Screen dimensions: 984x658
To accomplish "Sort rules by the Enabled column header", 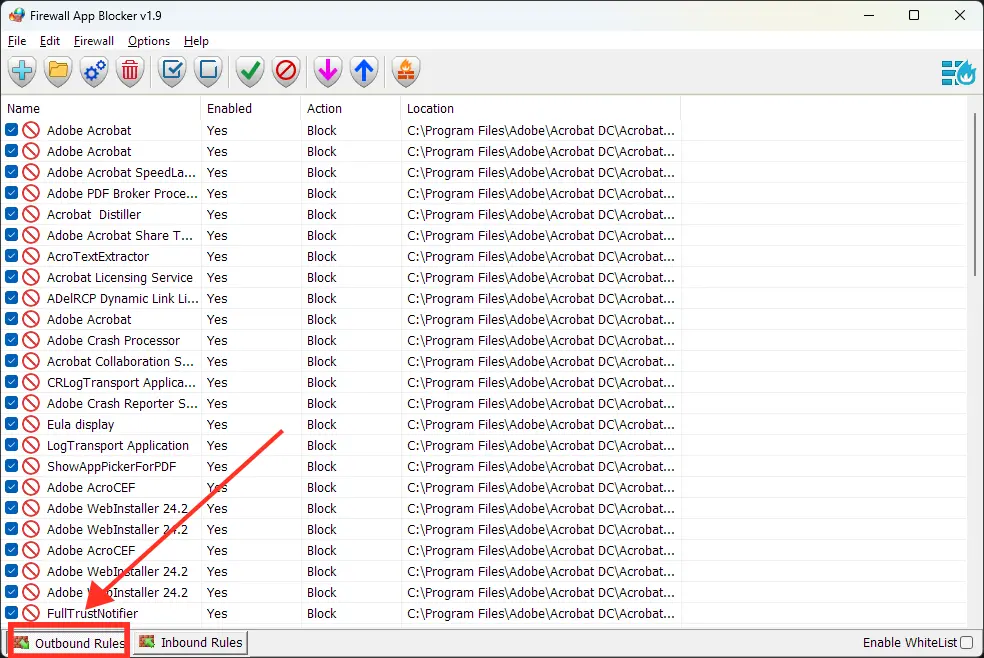I will 251,109.
